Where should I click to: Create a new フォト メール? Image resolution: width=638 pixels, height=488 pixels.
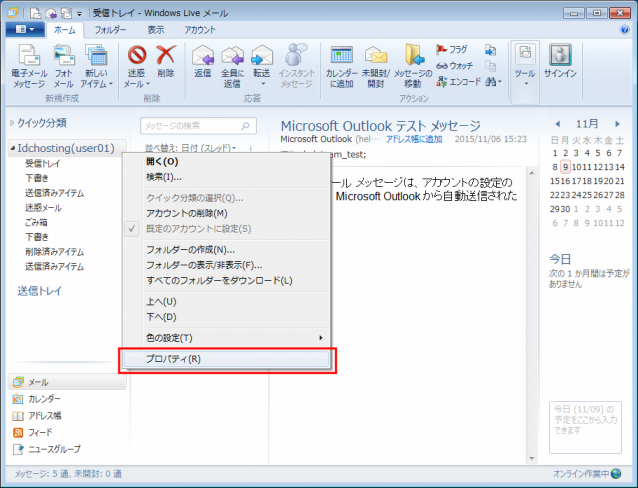pyautogui.click(x=64, y=67)
